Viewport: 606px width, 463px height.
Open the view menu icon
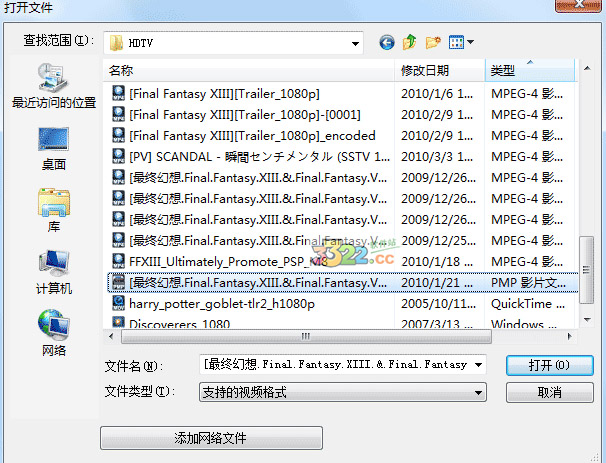456,42
